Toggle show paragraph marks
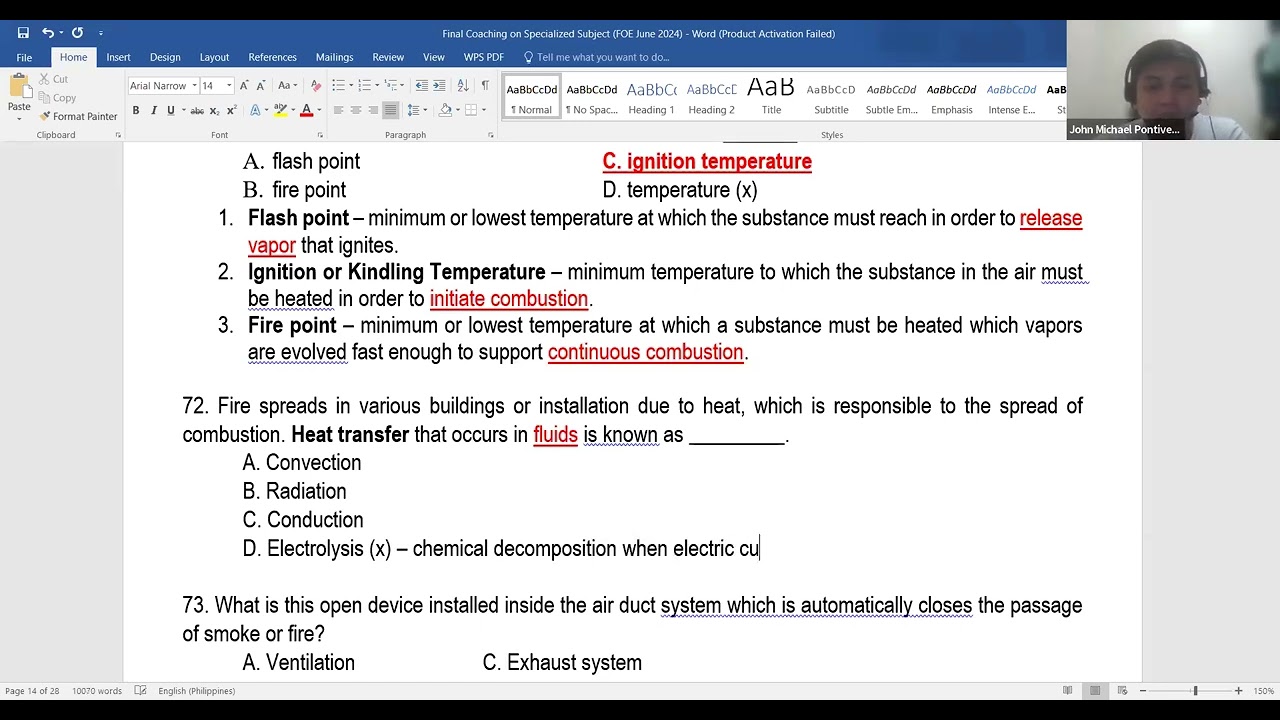The width and height of the screenshot is (1280, 720). (485, 86)
